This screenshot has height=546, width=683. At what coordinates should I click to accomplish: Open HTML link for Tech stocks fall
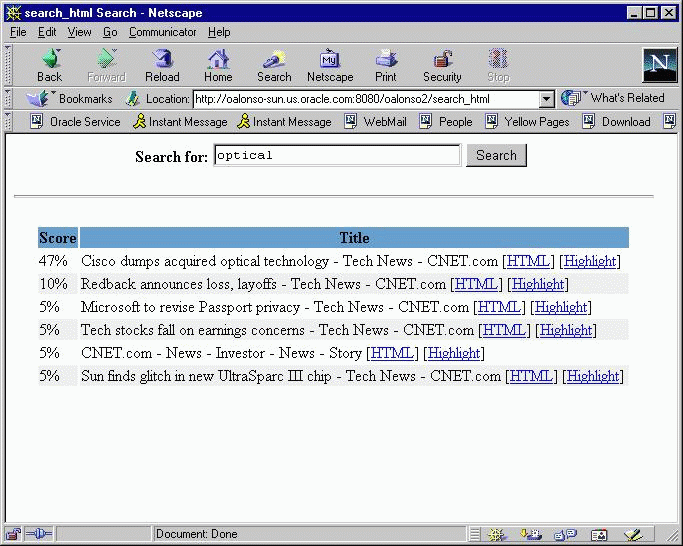pos(504,330)
